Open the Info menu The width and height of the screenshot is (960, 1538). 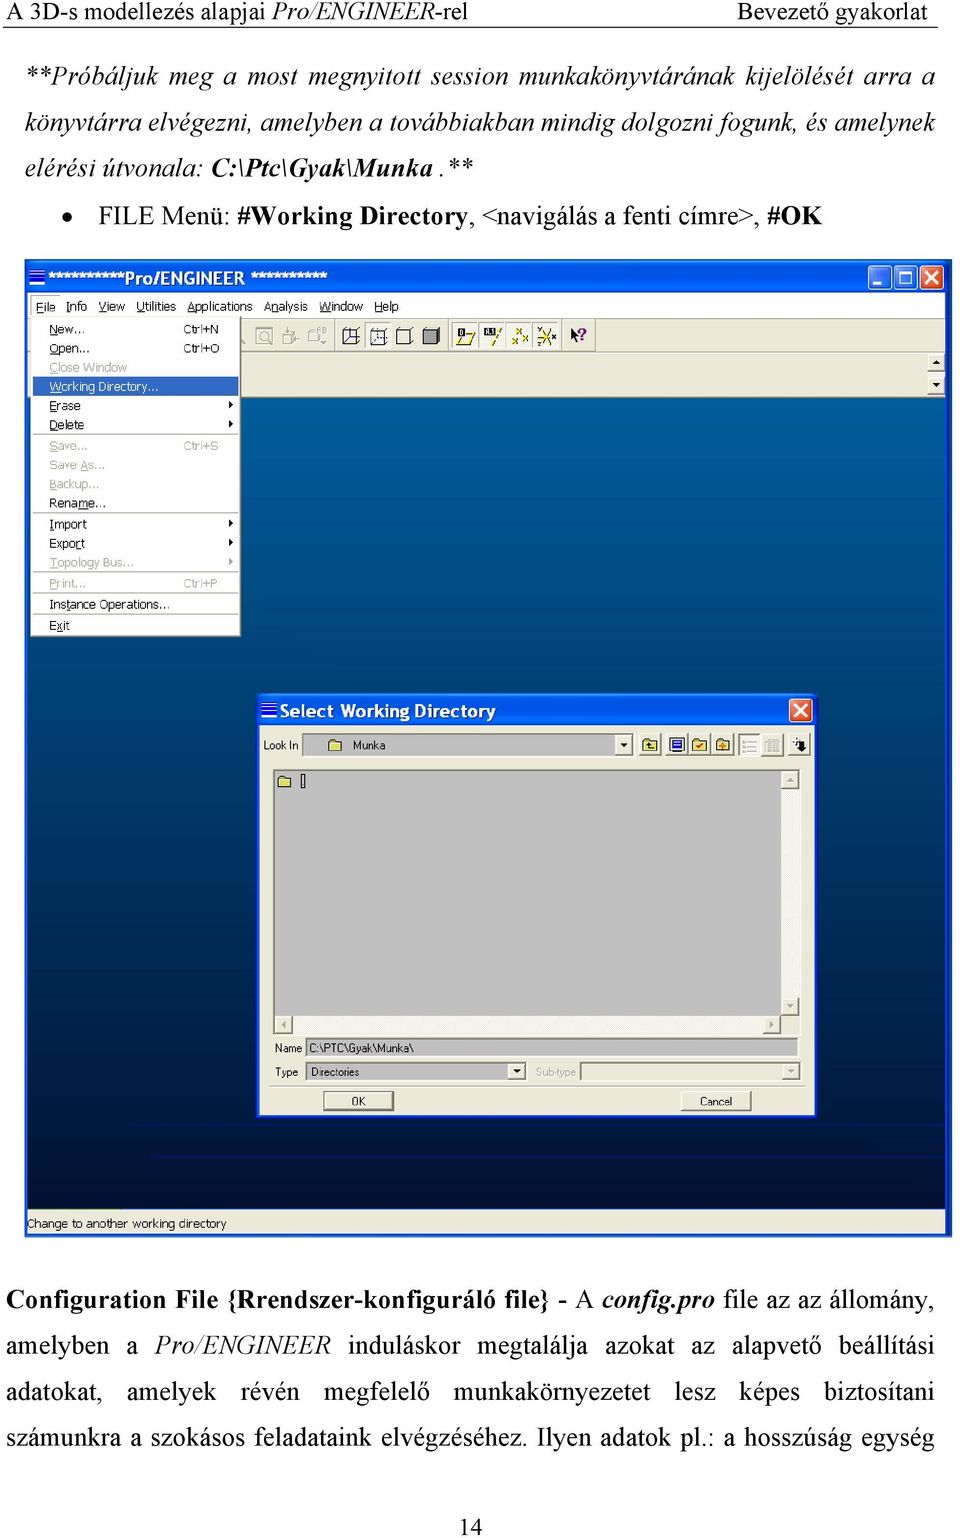coord(77,307)
